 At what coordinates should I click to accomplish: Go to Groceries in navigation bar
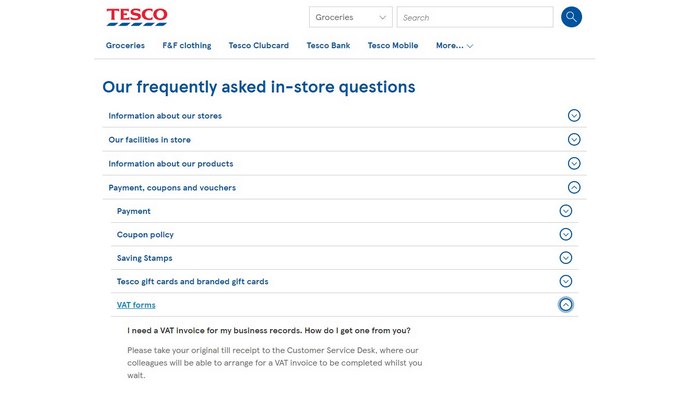(x=125, y=45)
